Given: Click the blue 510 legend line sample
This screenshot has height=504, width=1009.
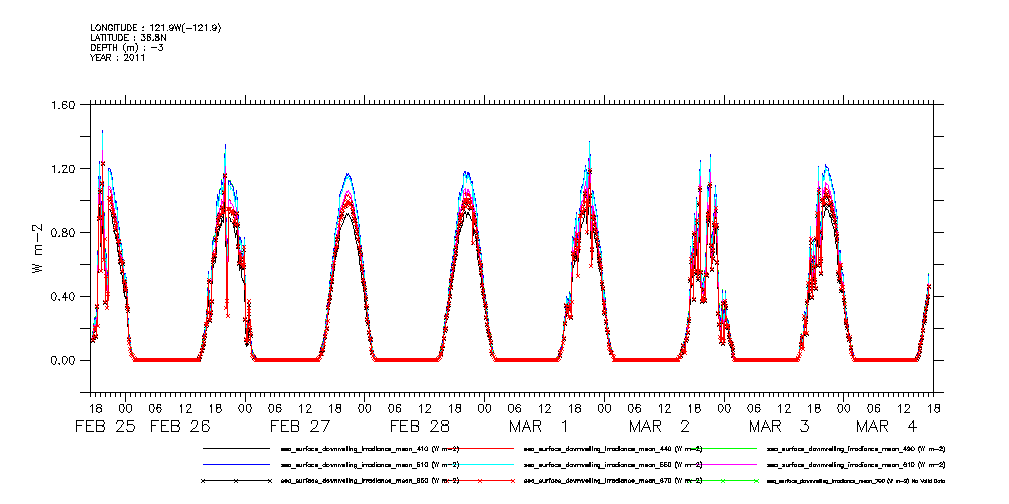Looking at the screenshot, I should [236, 465].
